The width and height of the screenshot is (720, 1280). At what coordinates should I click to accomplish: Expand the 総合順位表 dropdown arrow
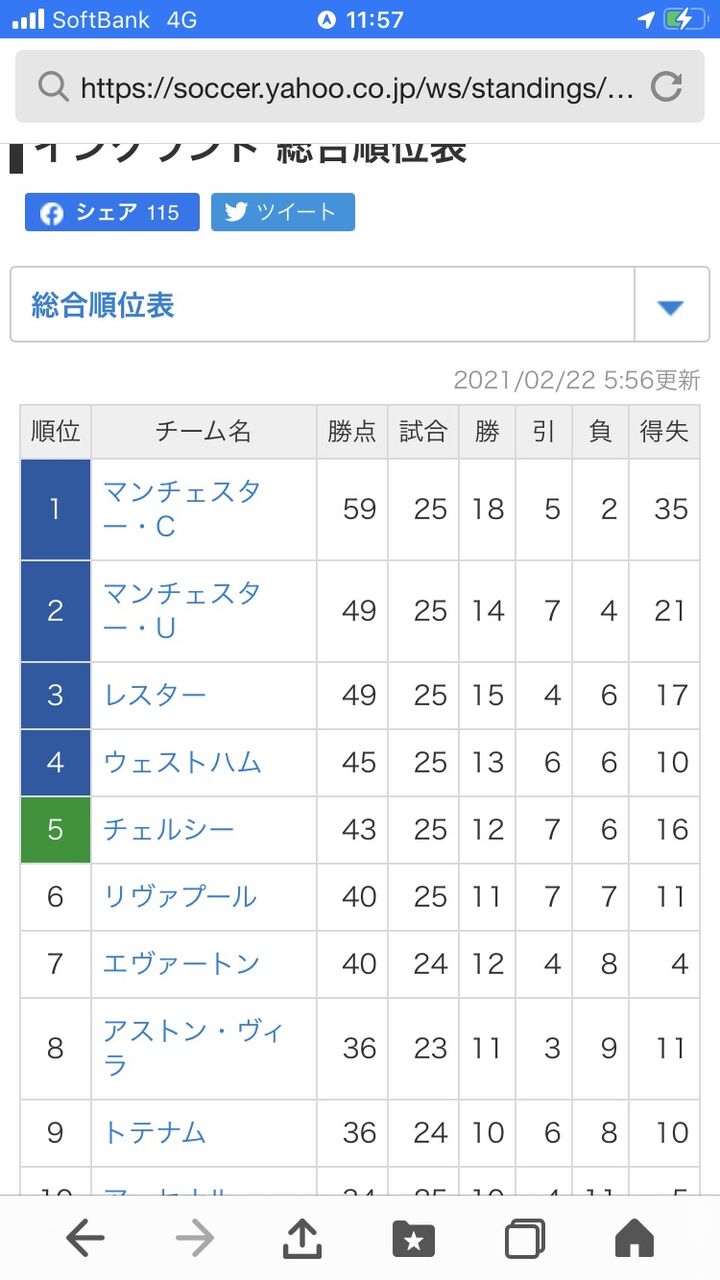[668, 305]
